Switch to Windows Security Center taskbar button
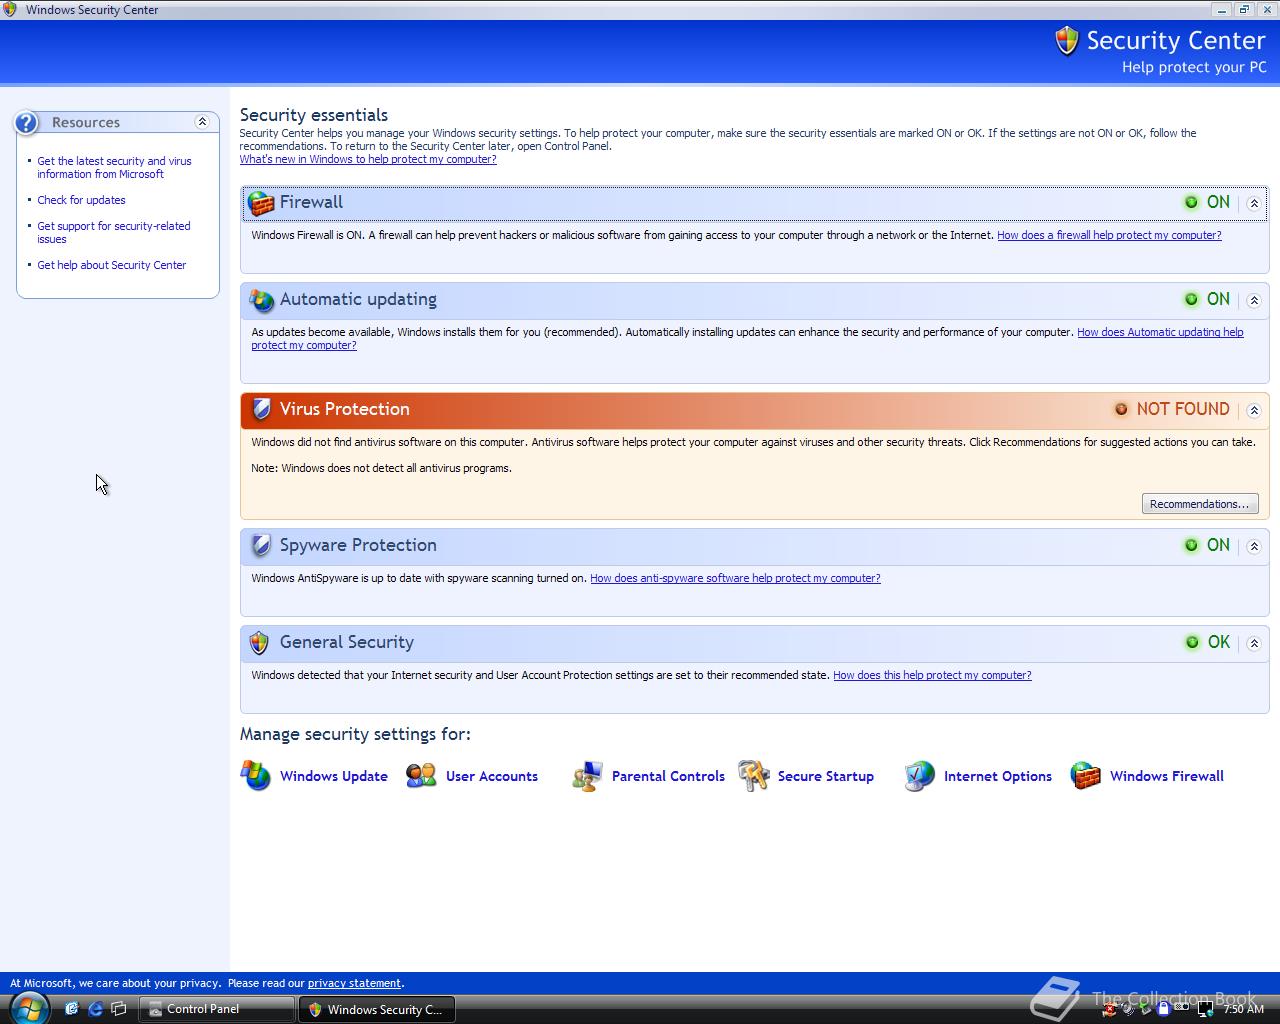The width and height of the screenshot is (1280, 1024). tap(376, 1009)
